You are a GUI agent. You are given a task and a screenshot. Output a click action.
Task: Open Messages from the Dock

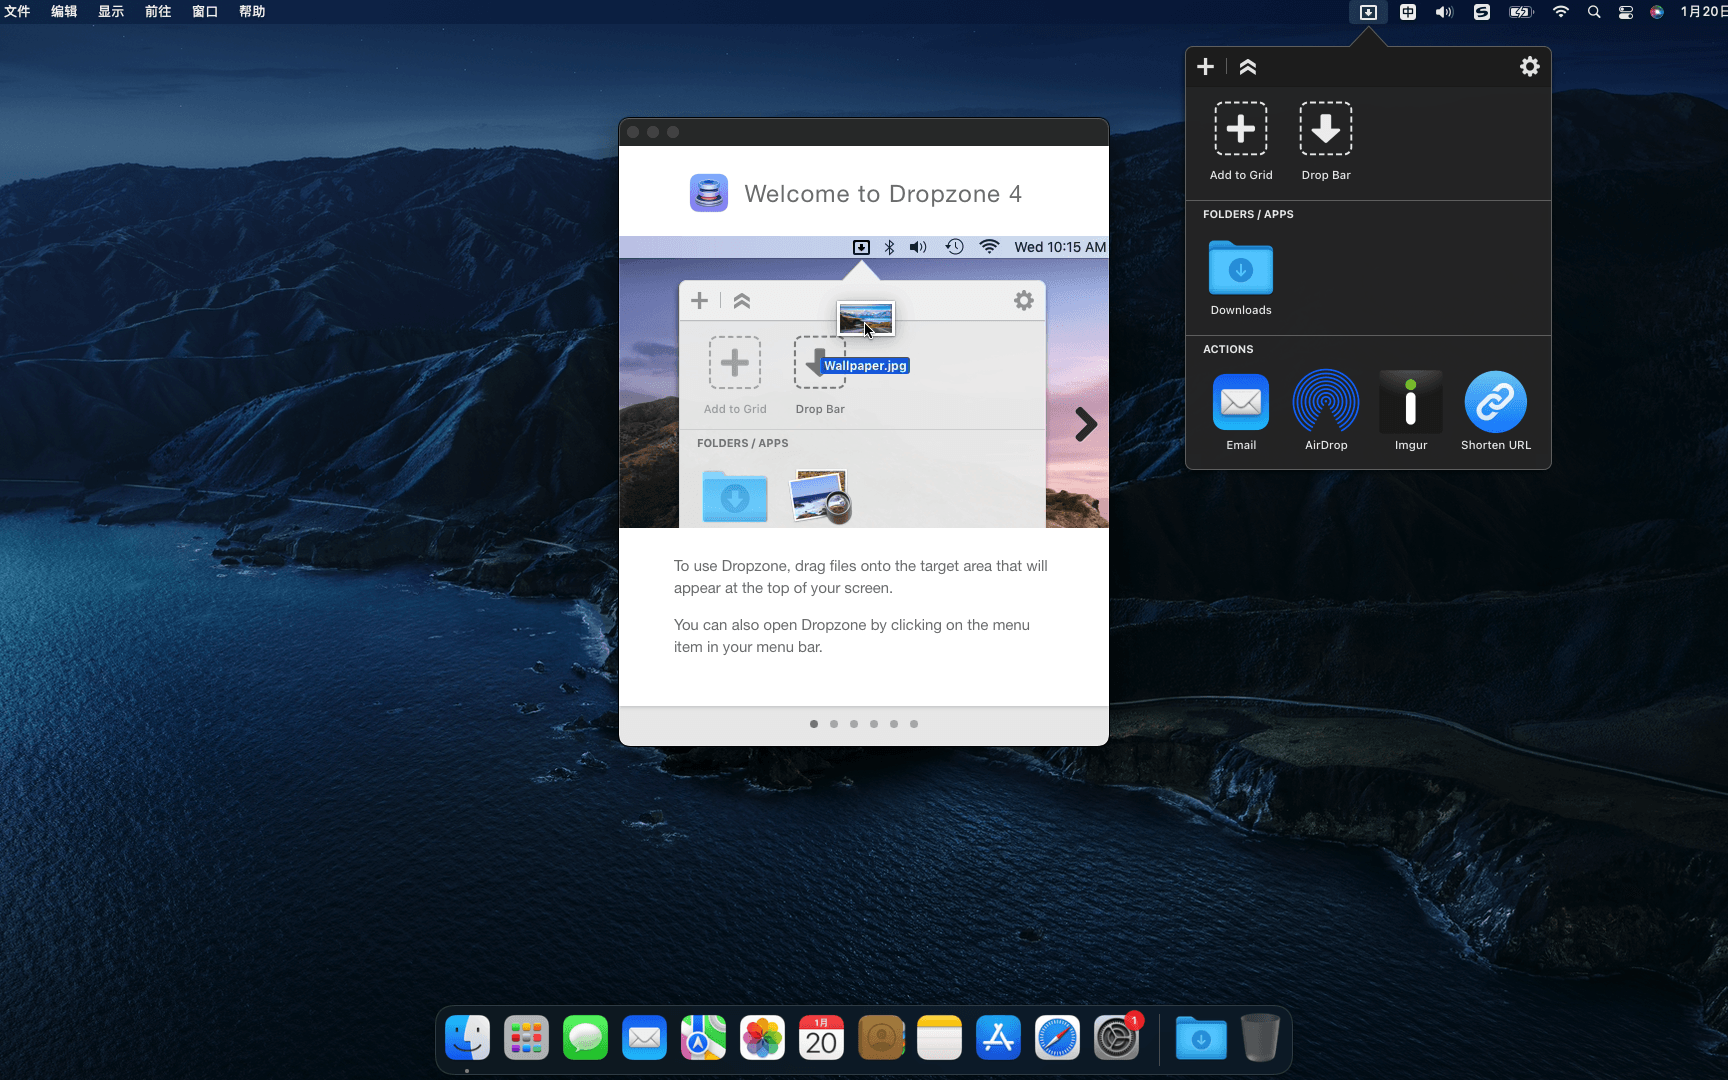(585, 1038)
